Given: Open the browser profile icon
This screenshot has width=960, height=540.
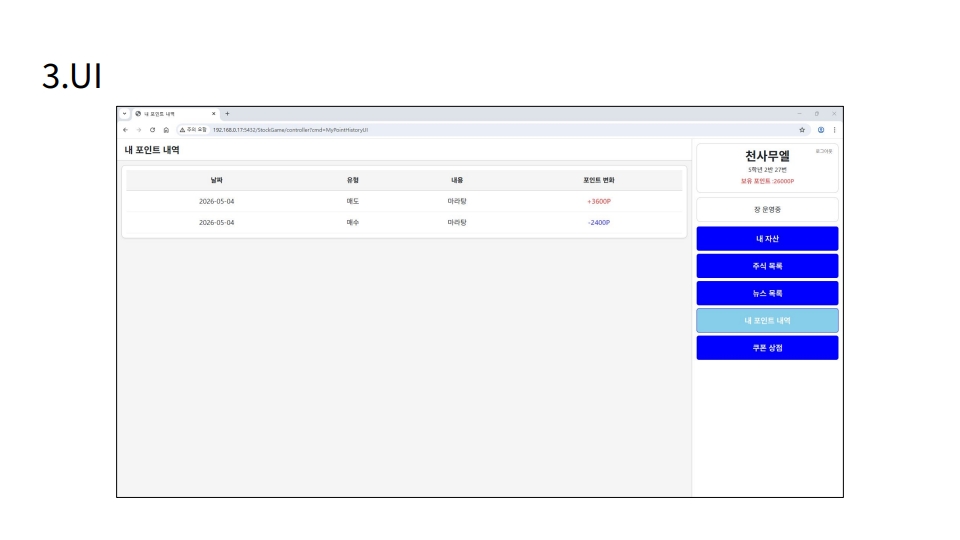Looking at the screenshot, I should point(821,130).
